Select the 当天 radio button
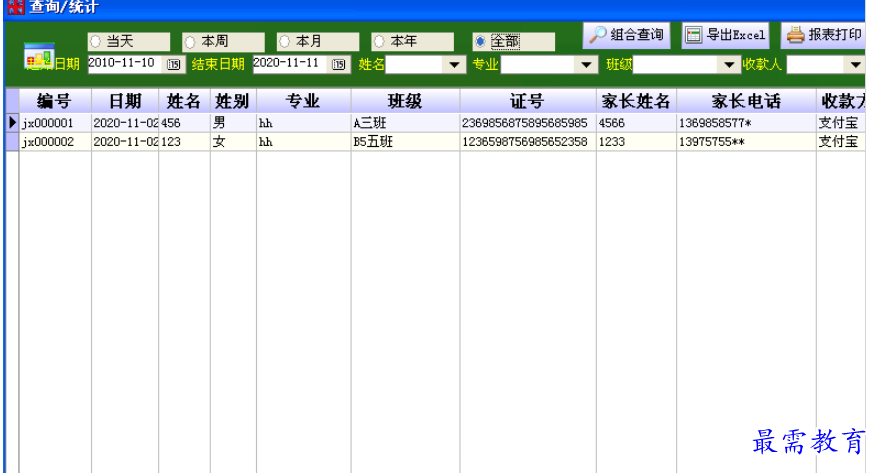The image size is (874, 473). click(x=96, y=42)
